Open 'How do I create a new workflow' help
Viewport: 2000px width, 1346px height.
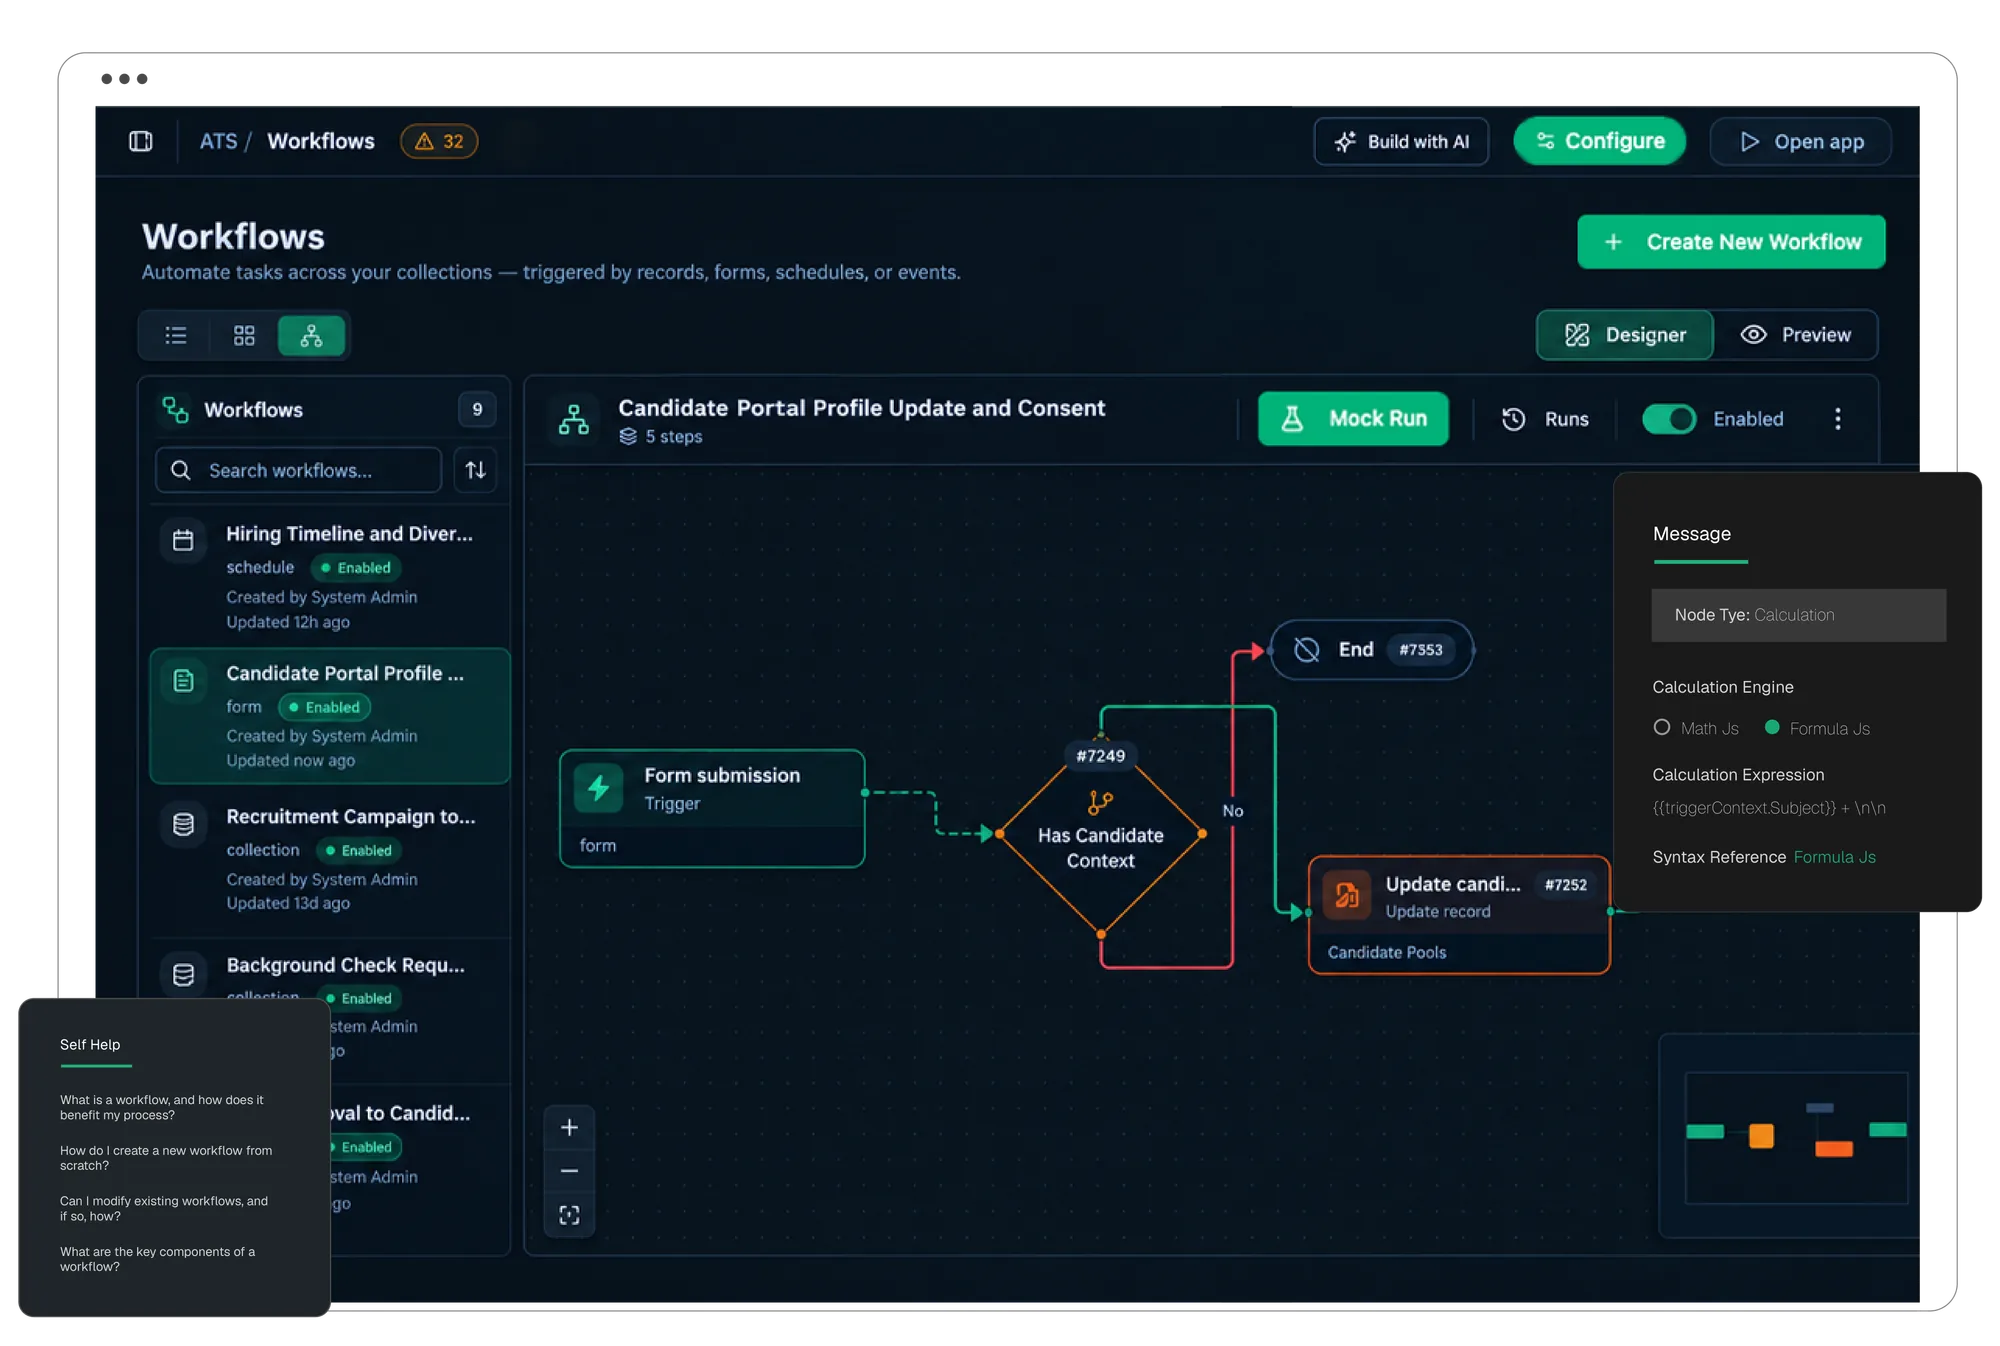[166, 1158]
